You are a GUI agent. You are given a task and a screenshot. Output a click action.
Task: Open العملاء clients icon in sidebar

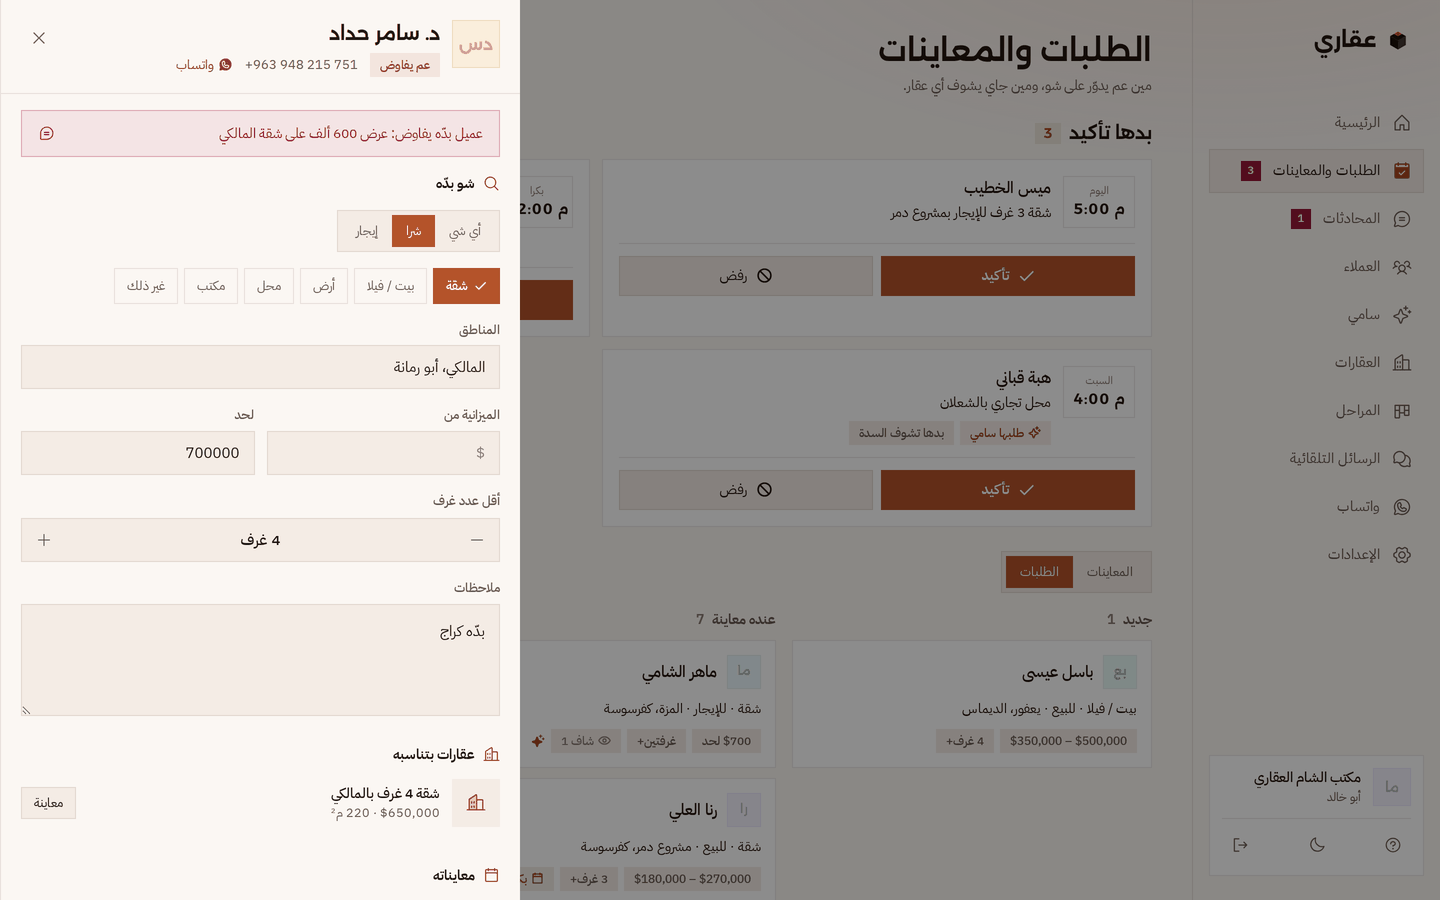(1402, 267)
